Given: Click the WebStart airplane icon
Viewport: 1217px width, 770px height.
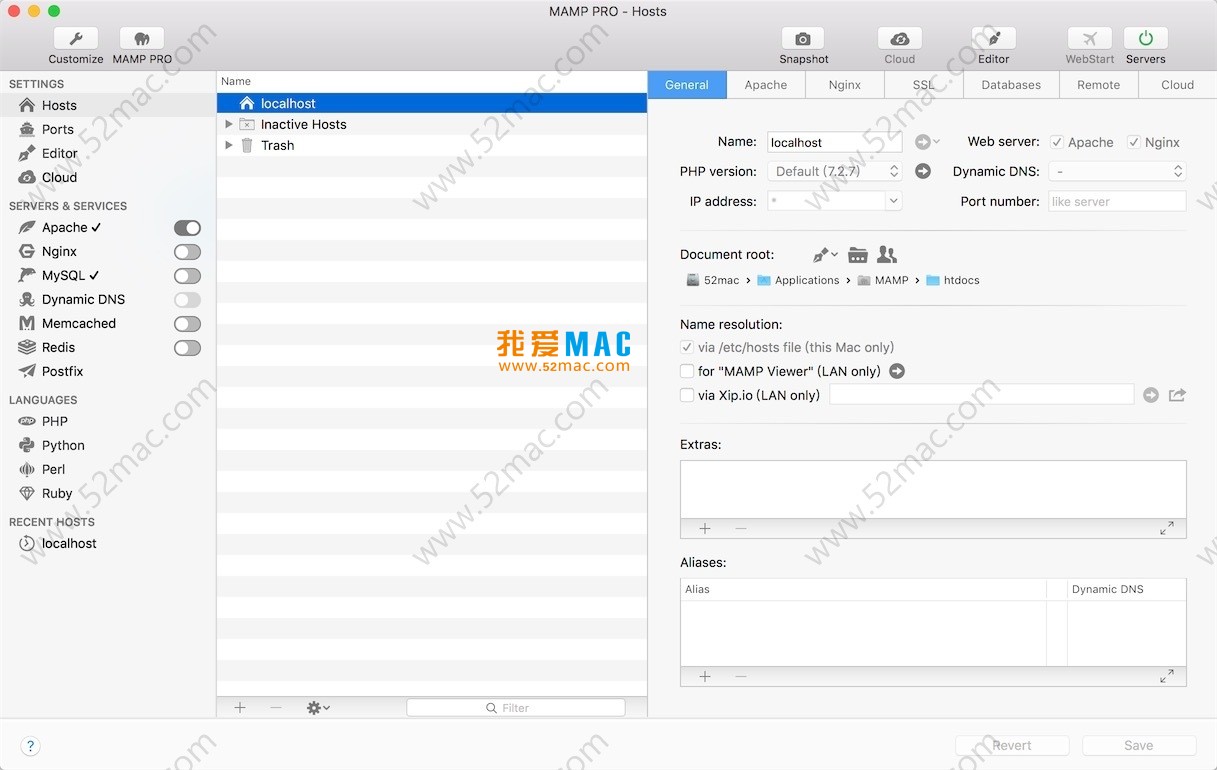Looking at the screenshot, I should pyautogui.click(x=1090, y=39).
